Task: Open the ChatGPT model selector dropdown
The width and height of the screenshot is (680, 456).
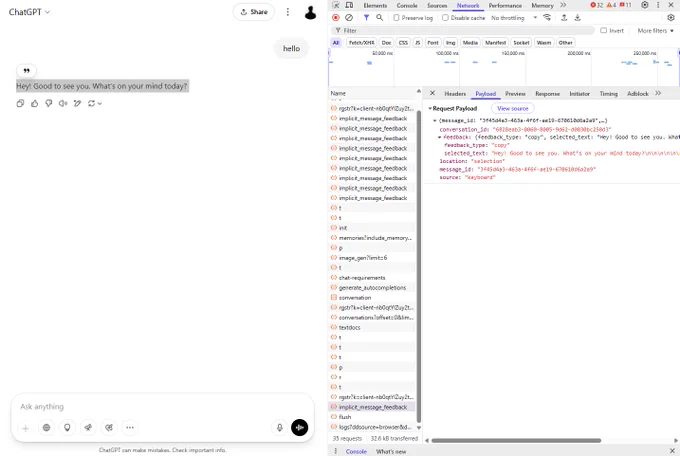Action: [29, 12]
